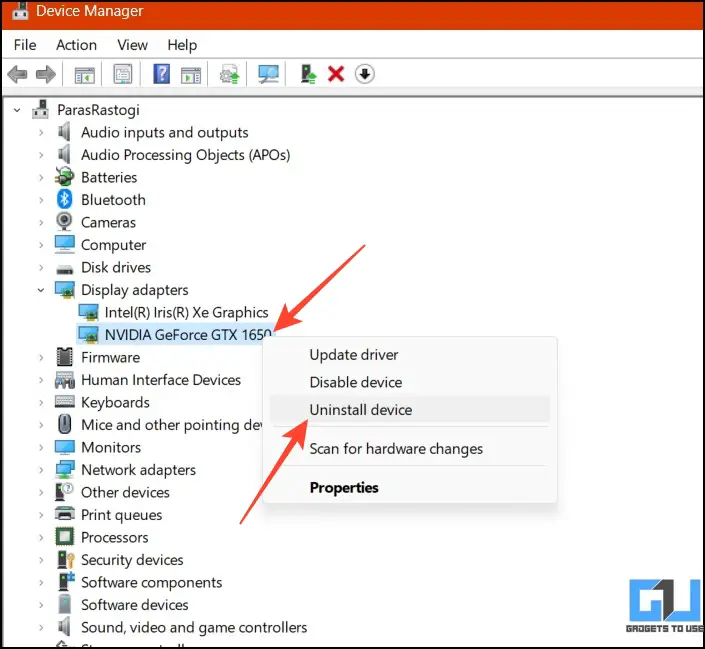Click the Back arrow toolbar icon
The image size is (705, 649).
pos(18,74)
